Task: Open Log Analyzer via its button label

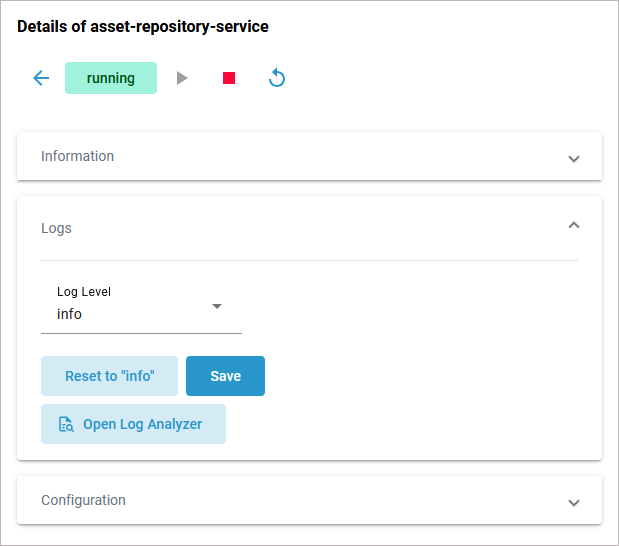Action: coord(142,424)
